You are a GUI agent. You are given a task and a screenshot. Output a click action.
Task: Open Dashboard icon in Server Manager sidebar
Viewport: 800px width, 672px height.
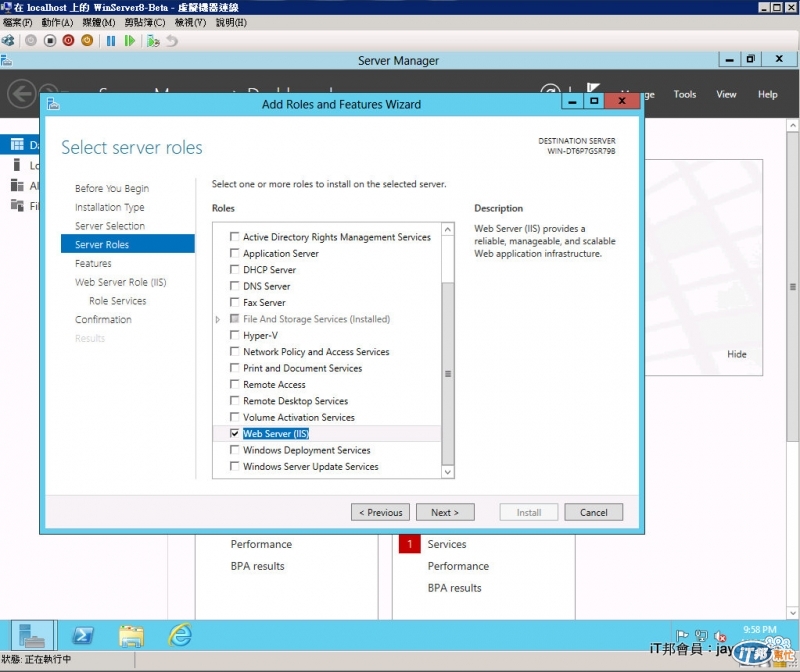tap(17, 145)
